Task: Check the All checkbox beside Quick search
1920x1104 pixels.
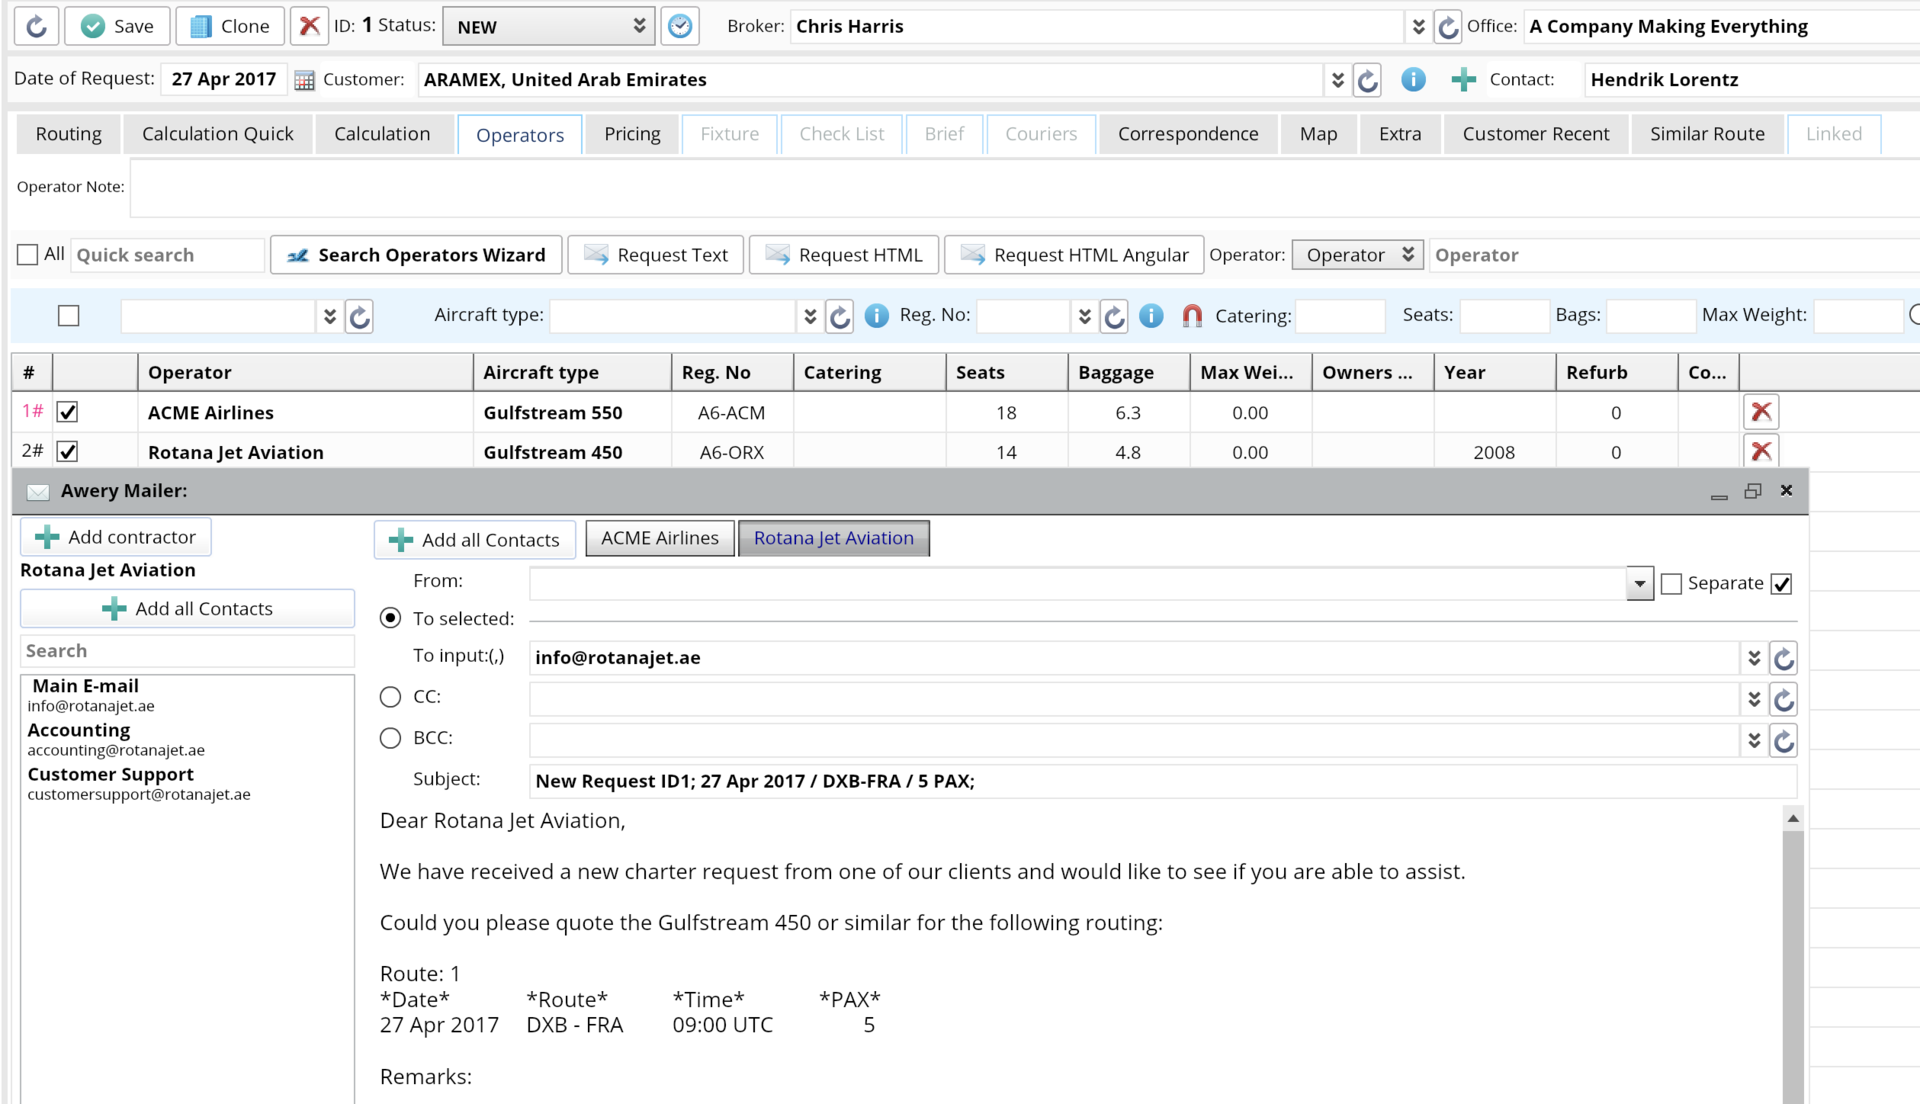Action: (27, 254)
